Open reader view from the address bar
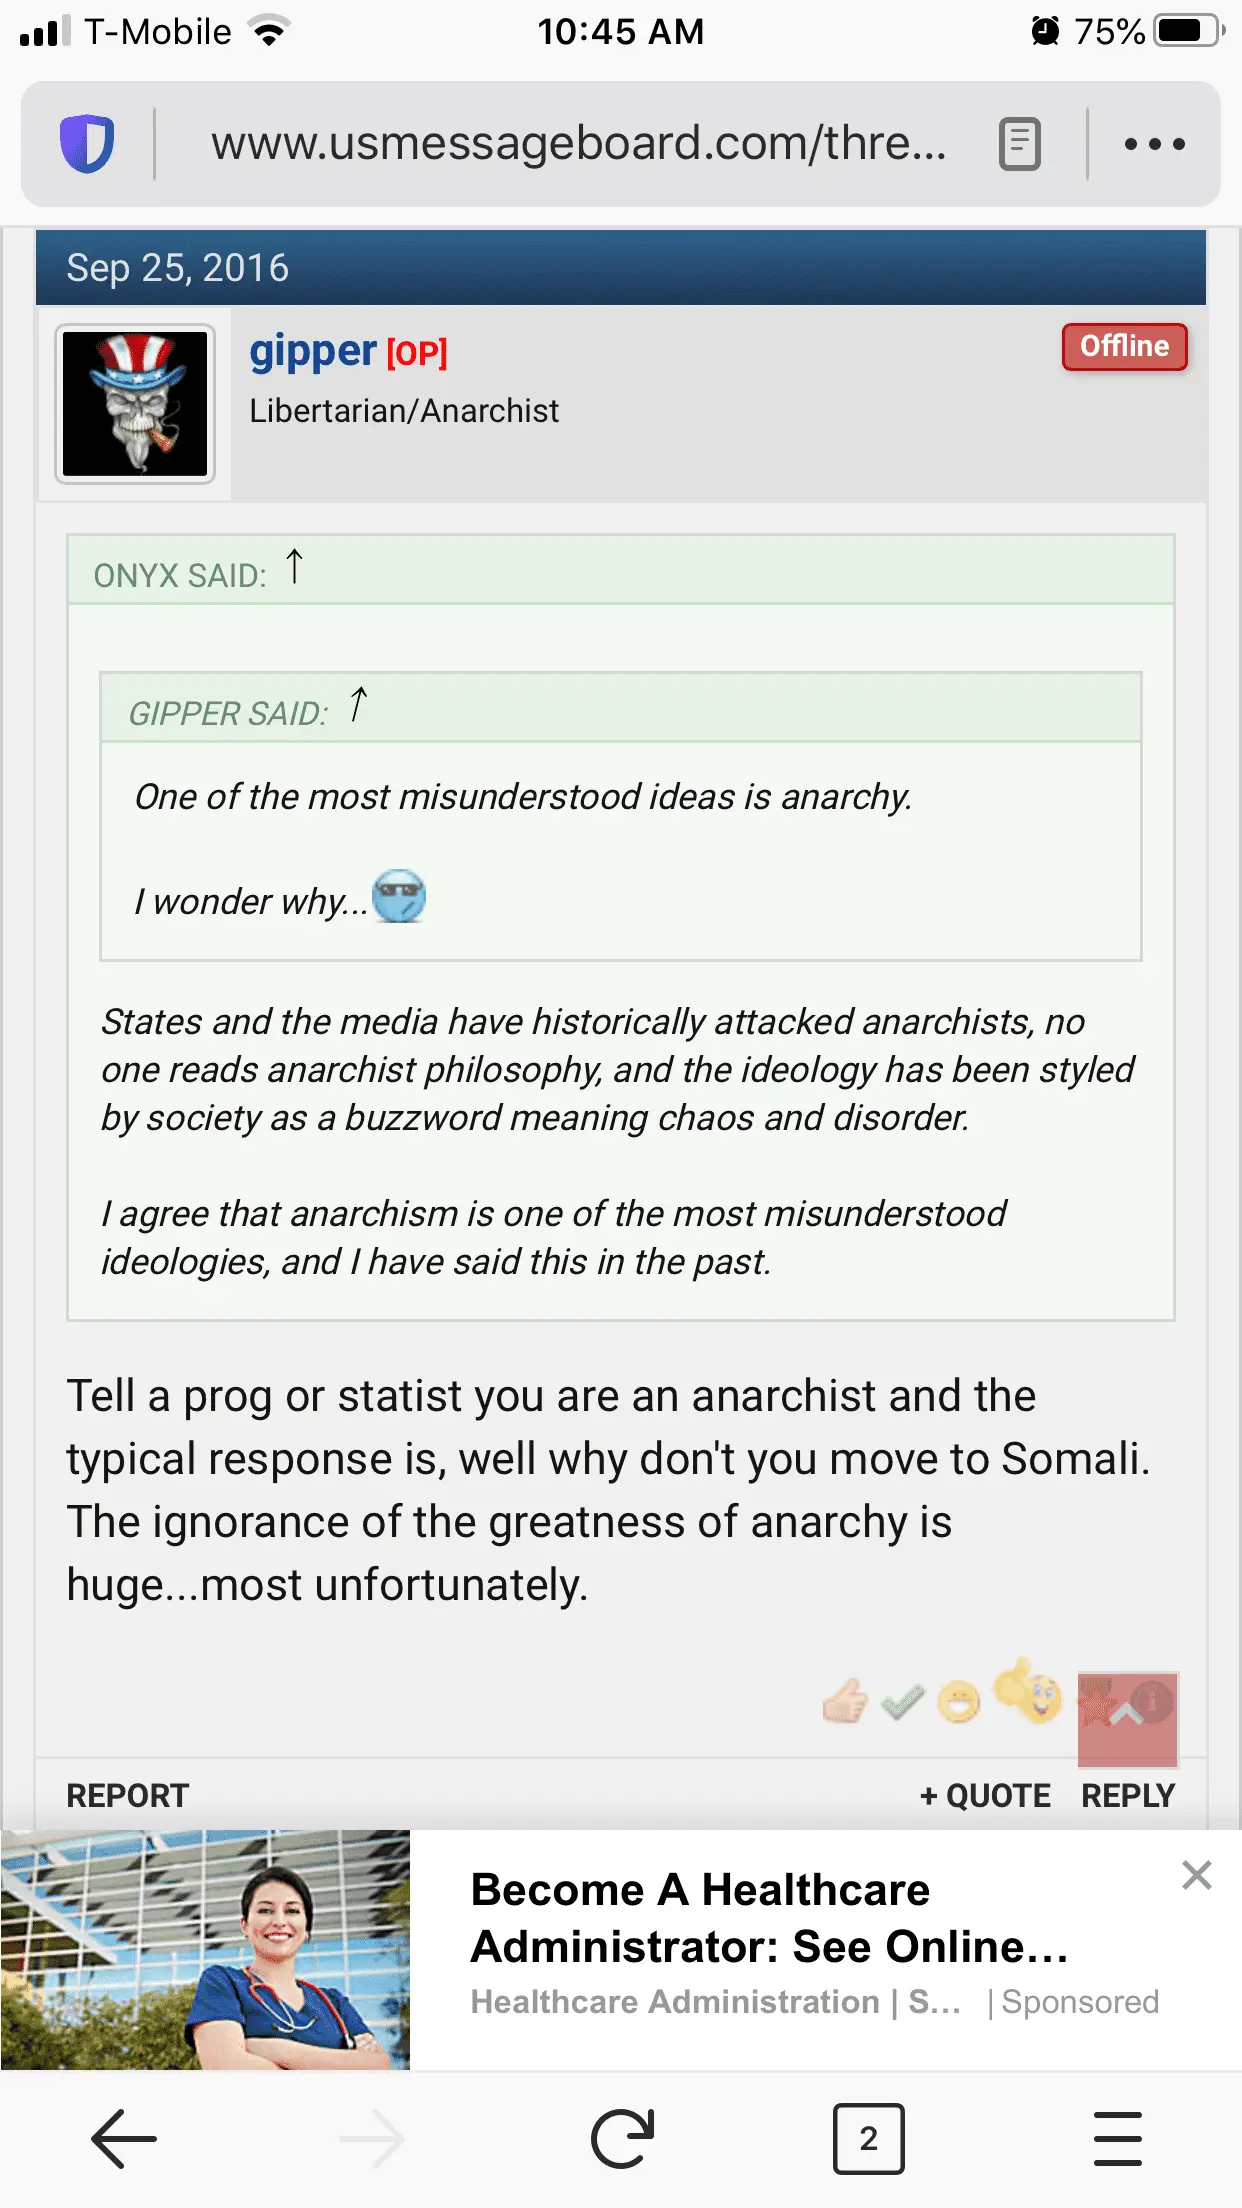 (x=1020, y=144)
